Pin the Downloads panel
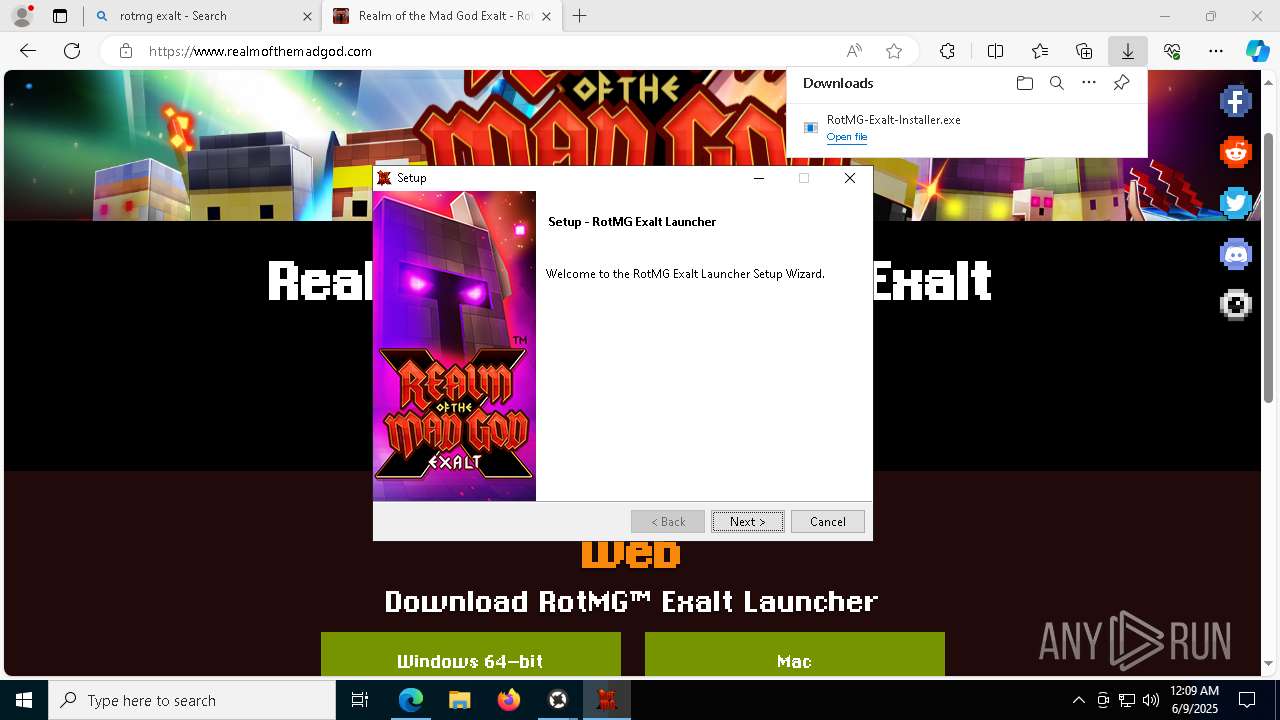The image size is (1280, 720). click(x=1121, y=83)
